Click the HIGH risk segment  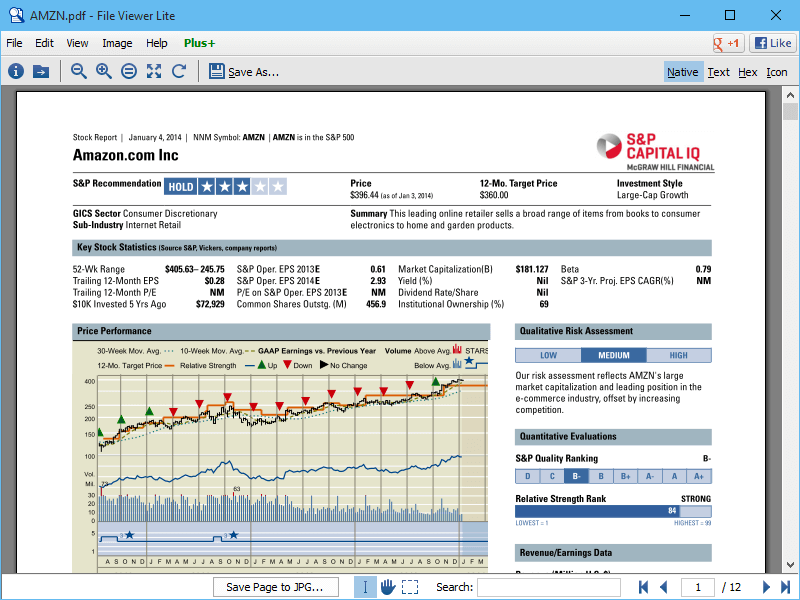679,355
